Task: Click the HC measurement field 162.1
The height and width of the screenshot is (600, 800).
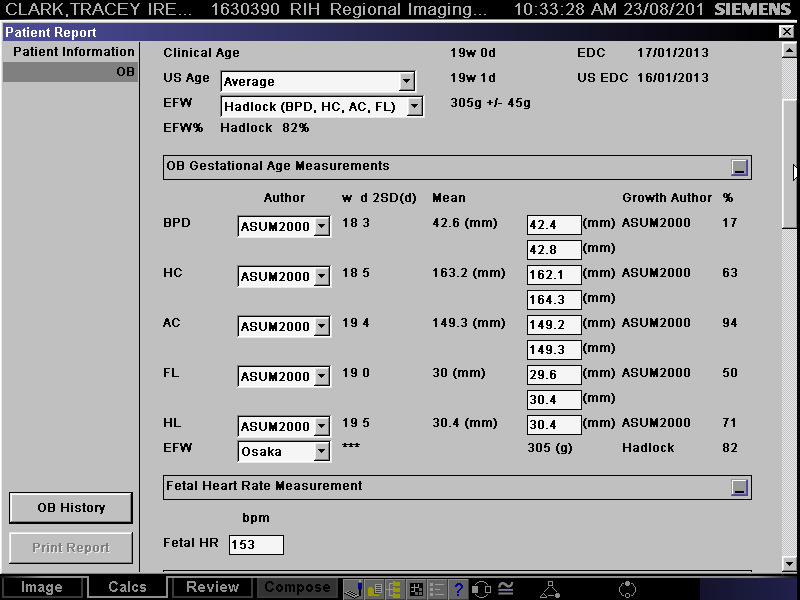Action: pos(554,274)
